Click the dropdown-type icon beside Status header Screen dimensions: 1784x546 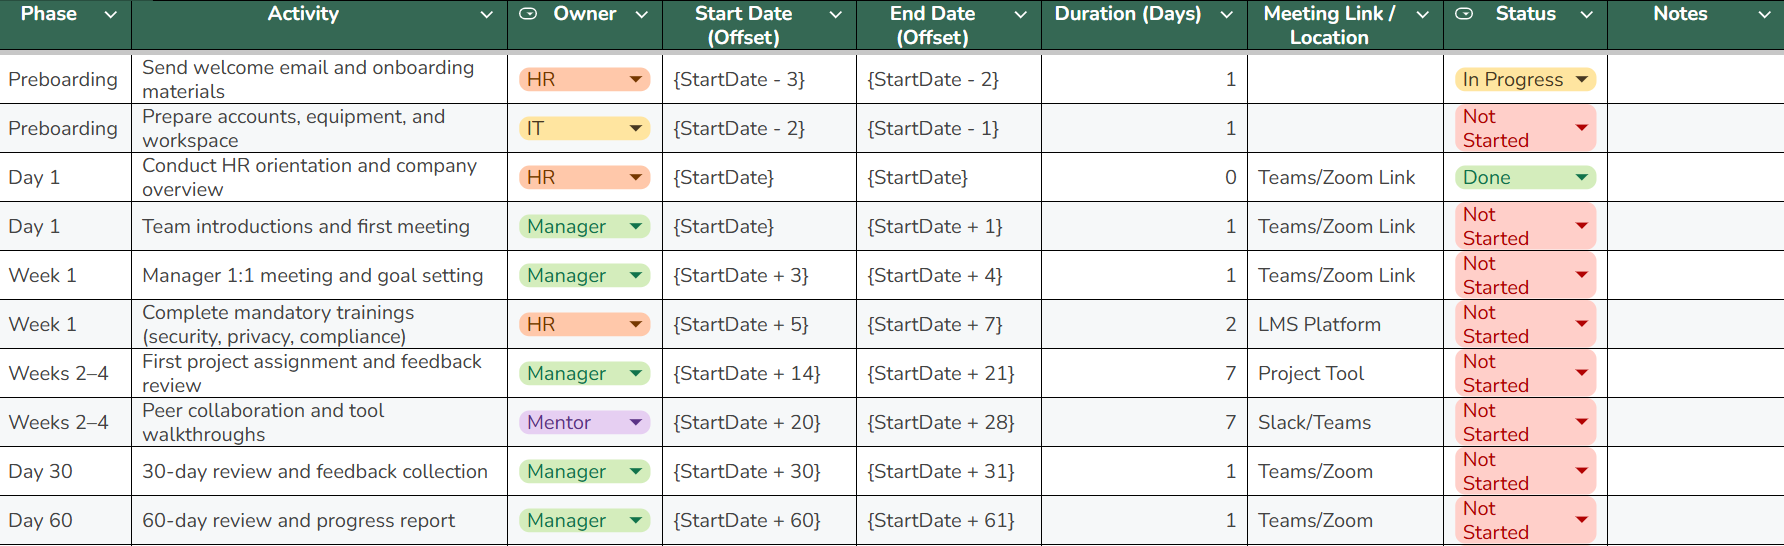[1464, 14]
